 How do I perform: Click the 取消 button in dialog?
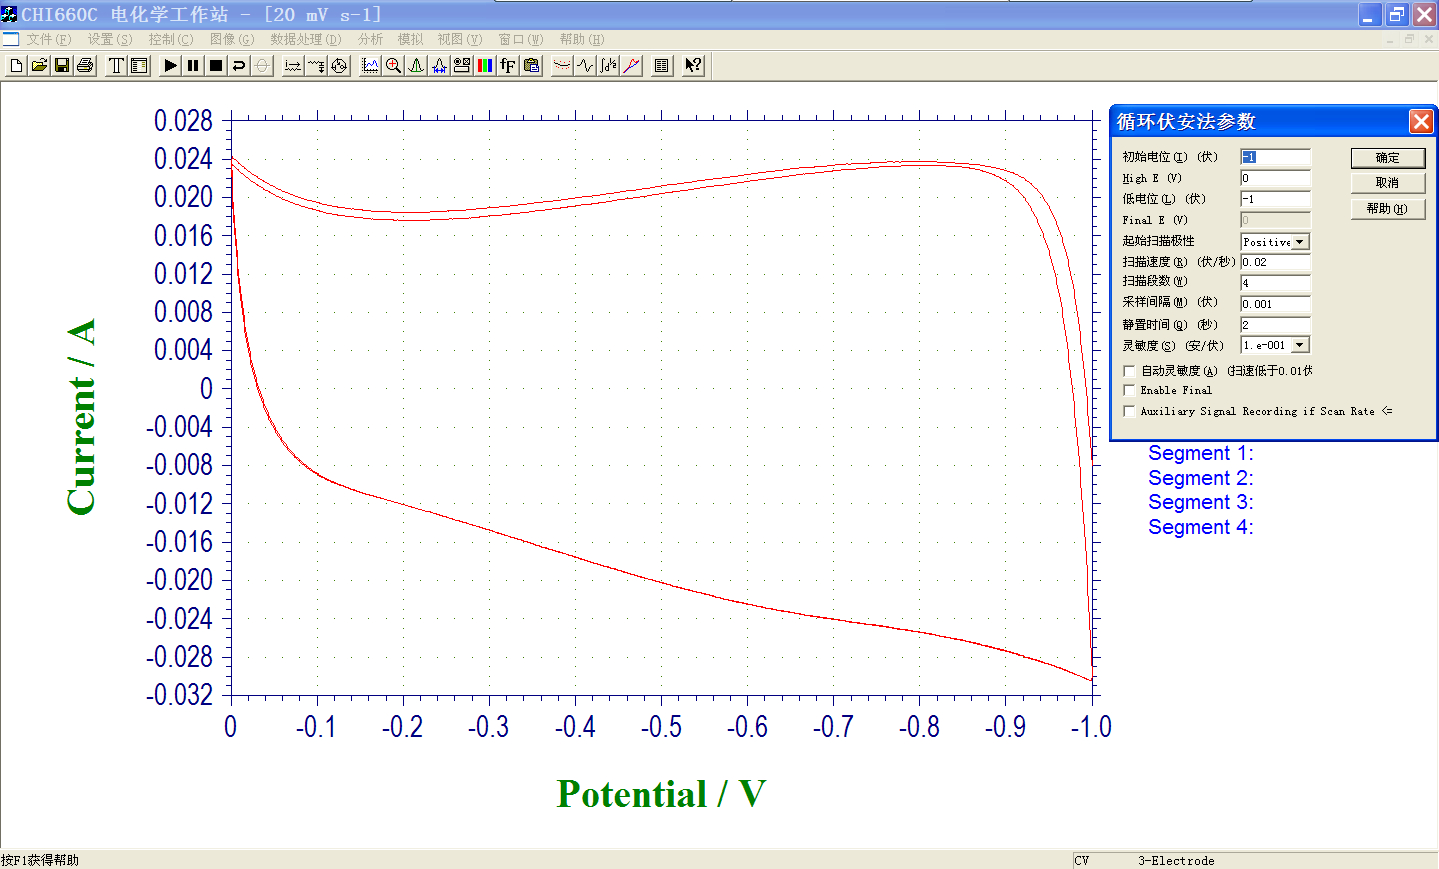[x=1387, y=183]
